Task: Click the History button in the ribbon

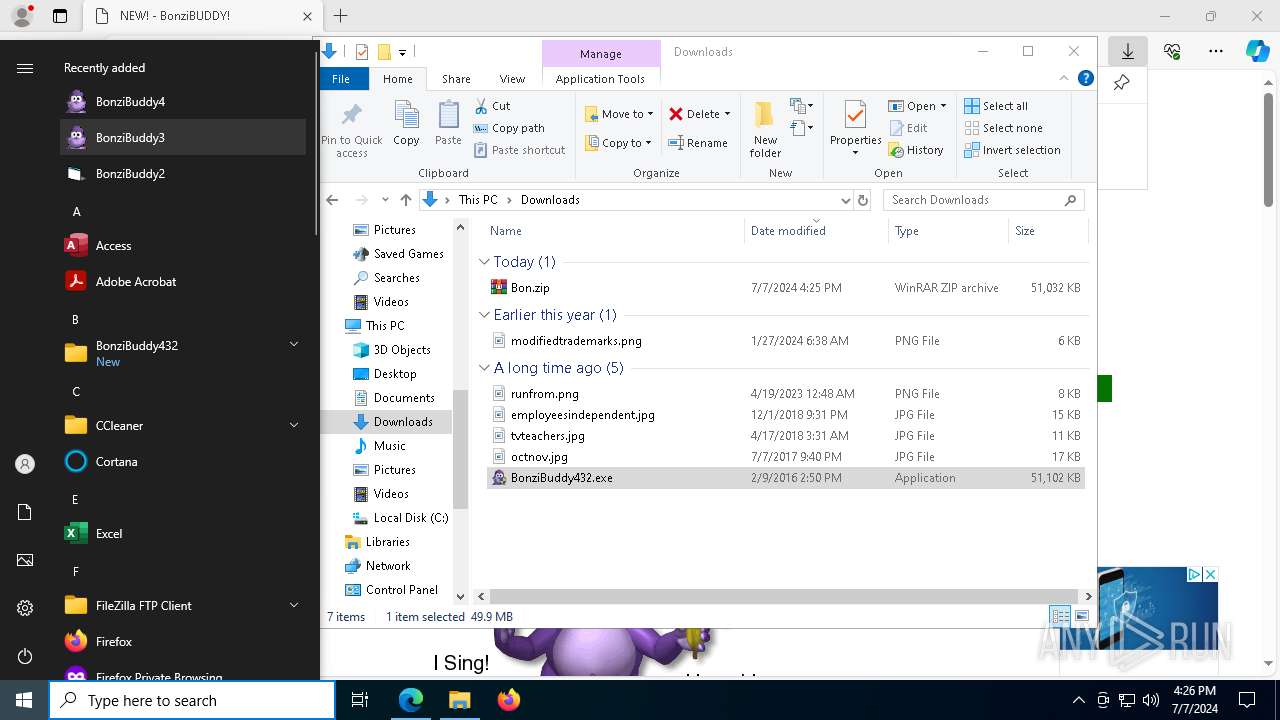Action: pyautogui.click(x=915, y=150)
